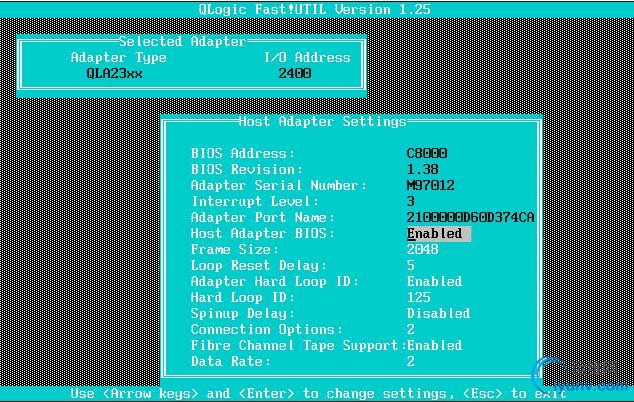This screenshot has height=402, width=634.
Task: Select the highlighted Host Adapter BIOS Enabled value
Action: click(439, 234)
